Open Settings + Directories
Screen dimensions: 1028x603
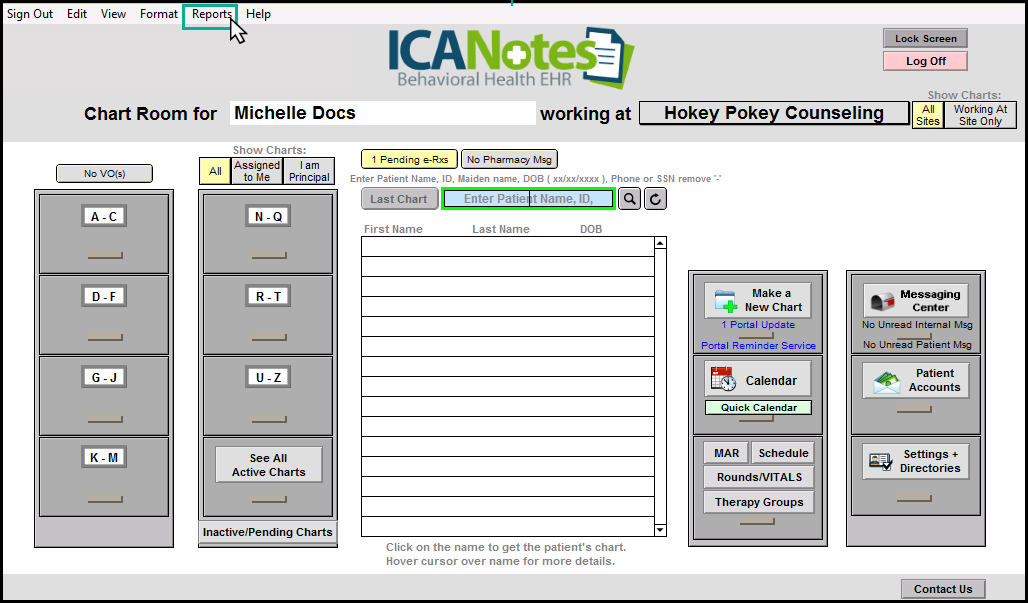point(916,461)
